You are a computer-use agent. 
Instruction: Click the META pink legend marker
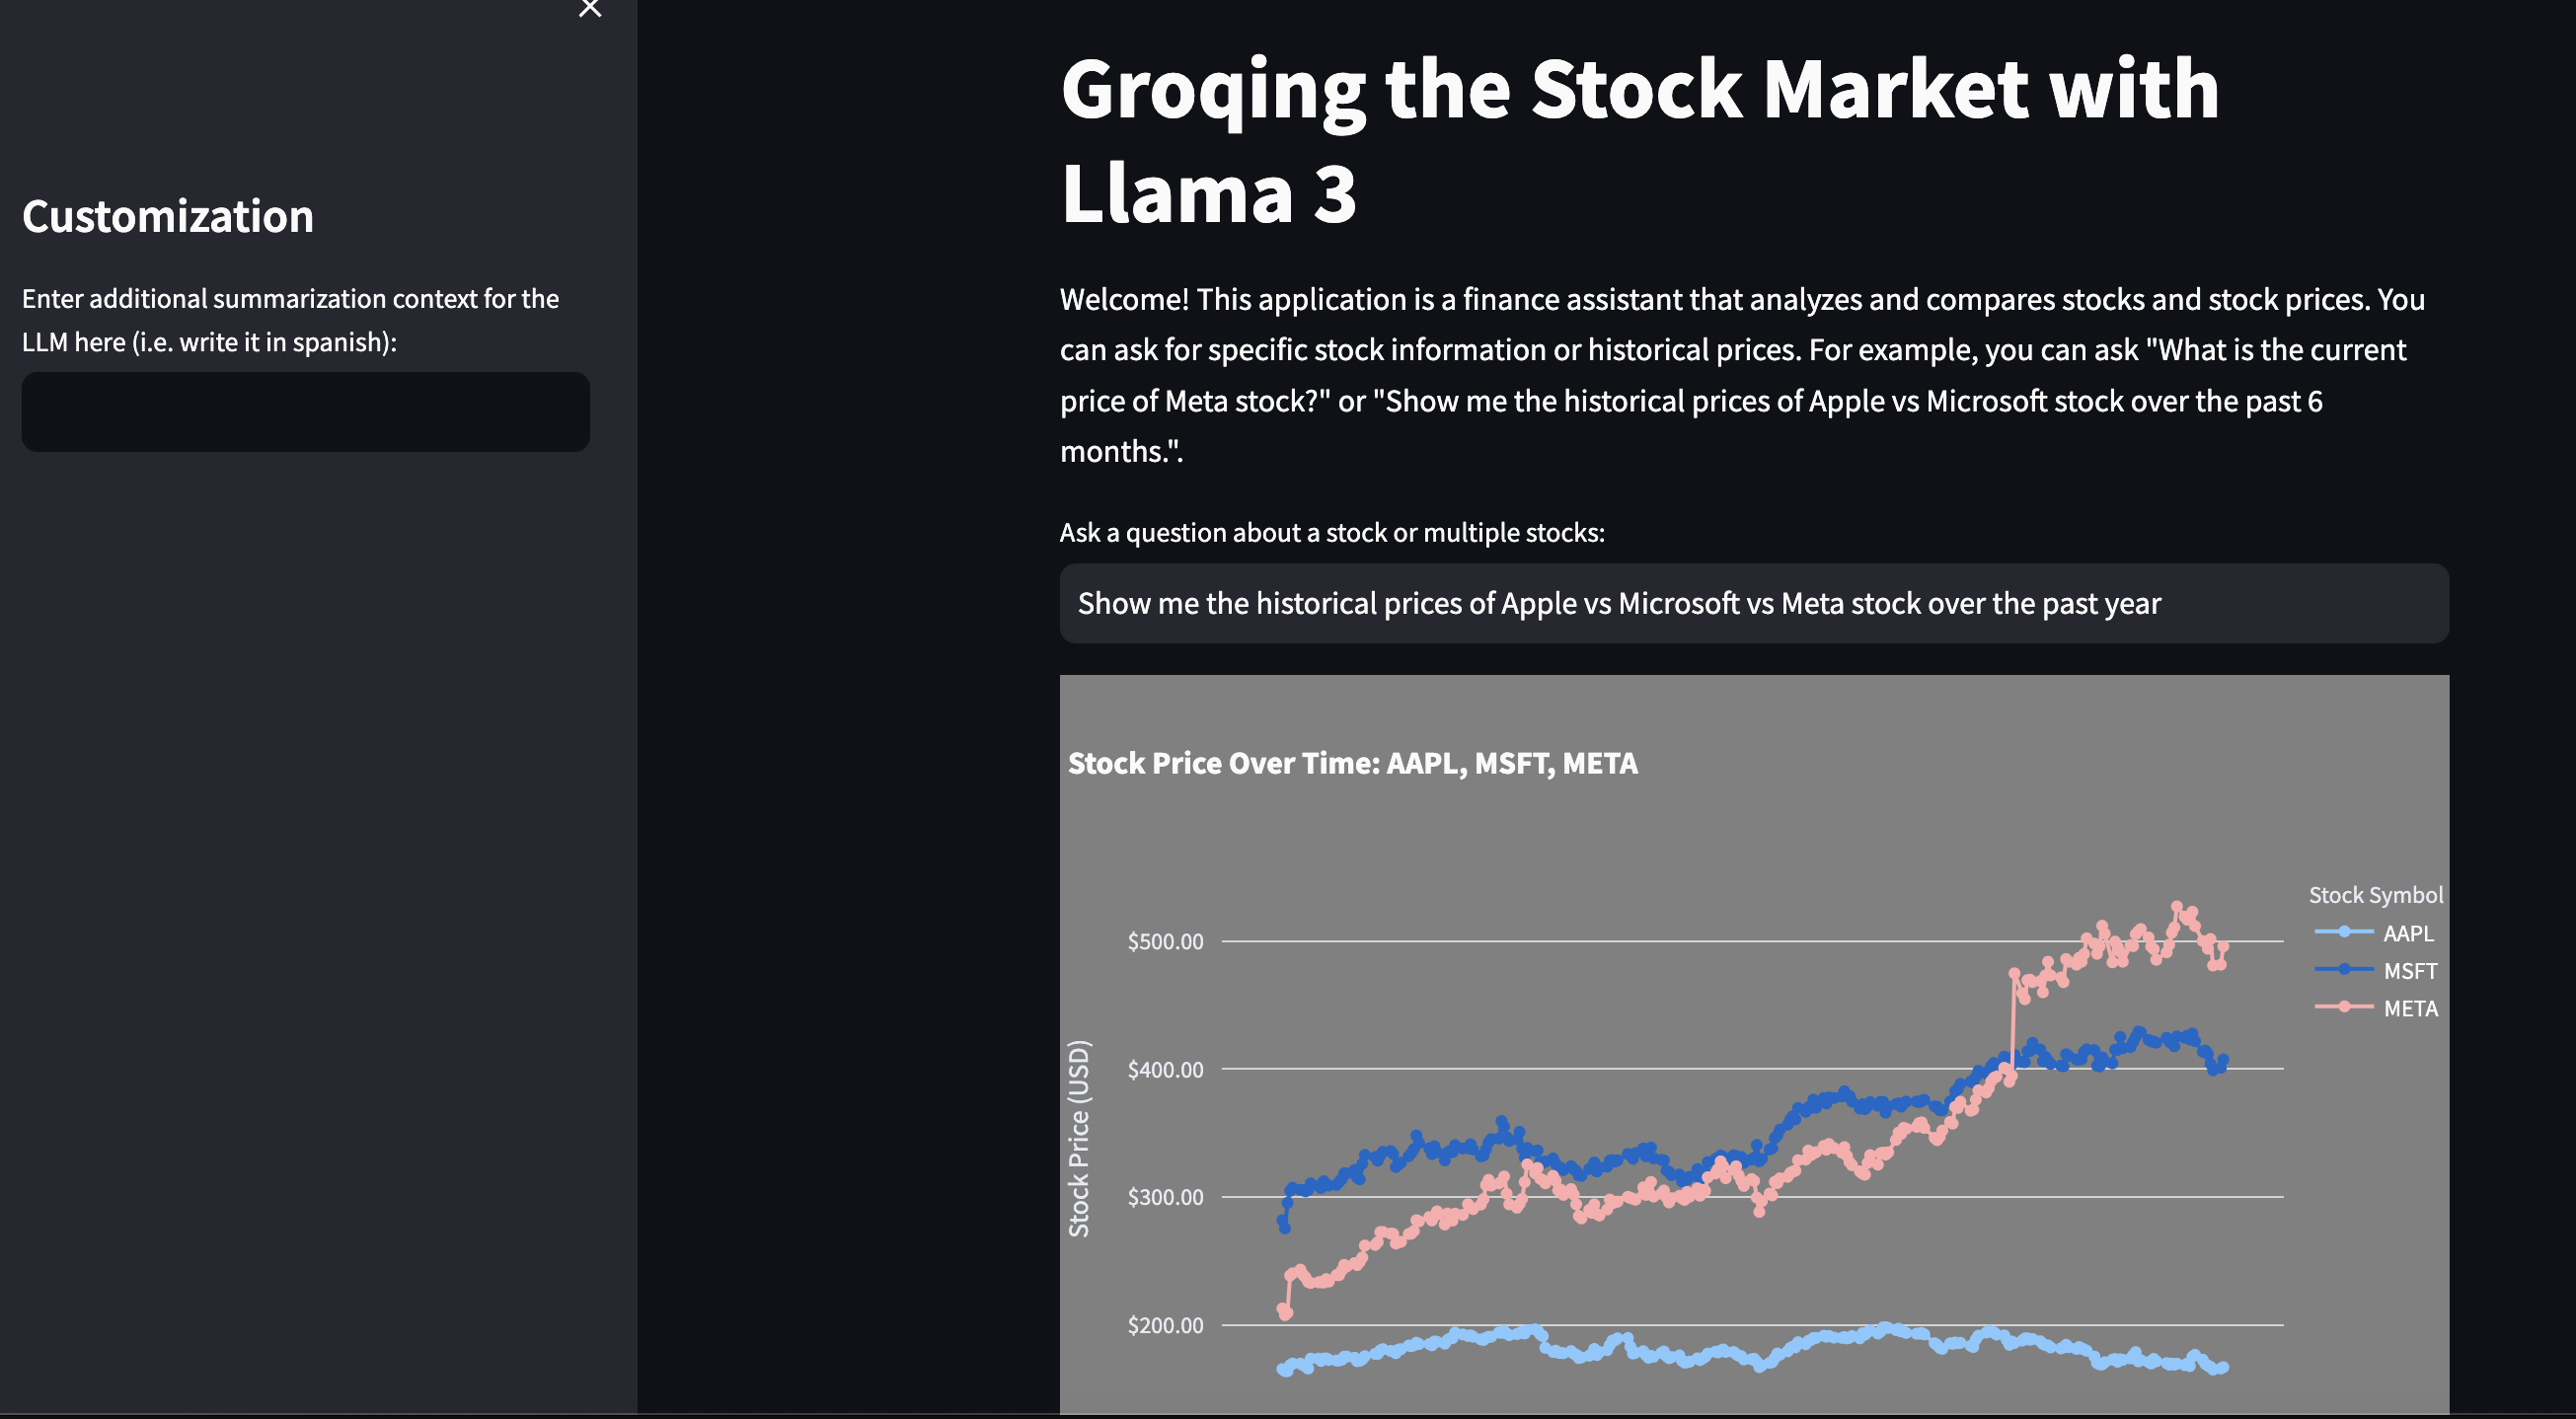(2344, 1007)
